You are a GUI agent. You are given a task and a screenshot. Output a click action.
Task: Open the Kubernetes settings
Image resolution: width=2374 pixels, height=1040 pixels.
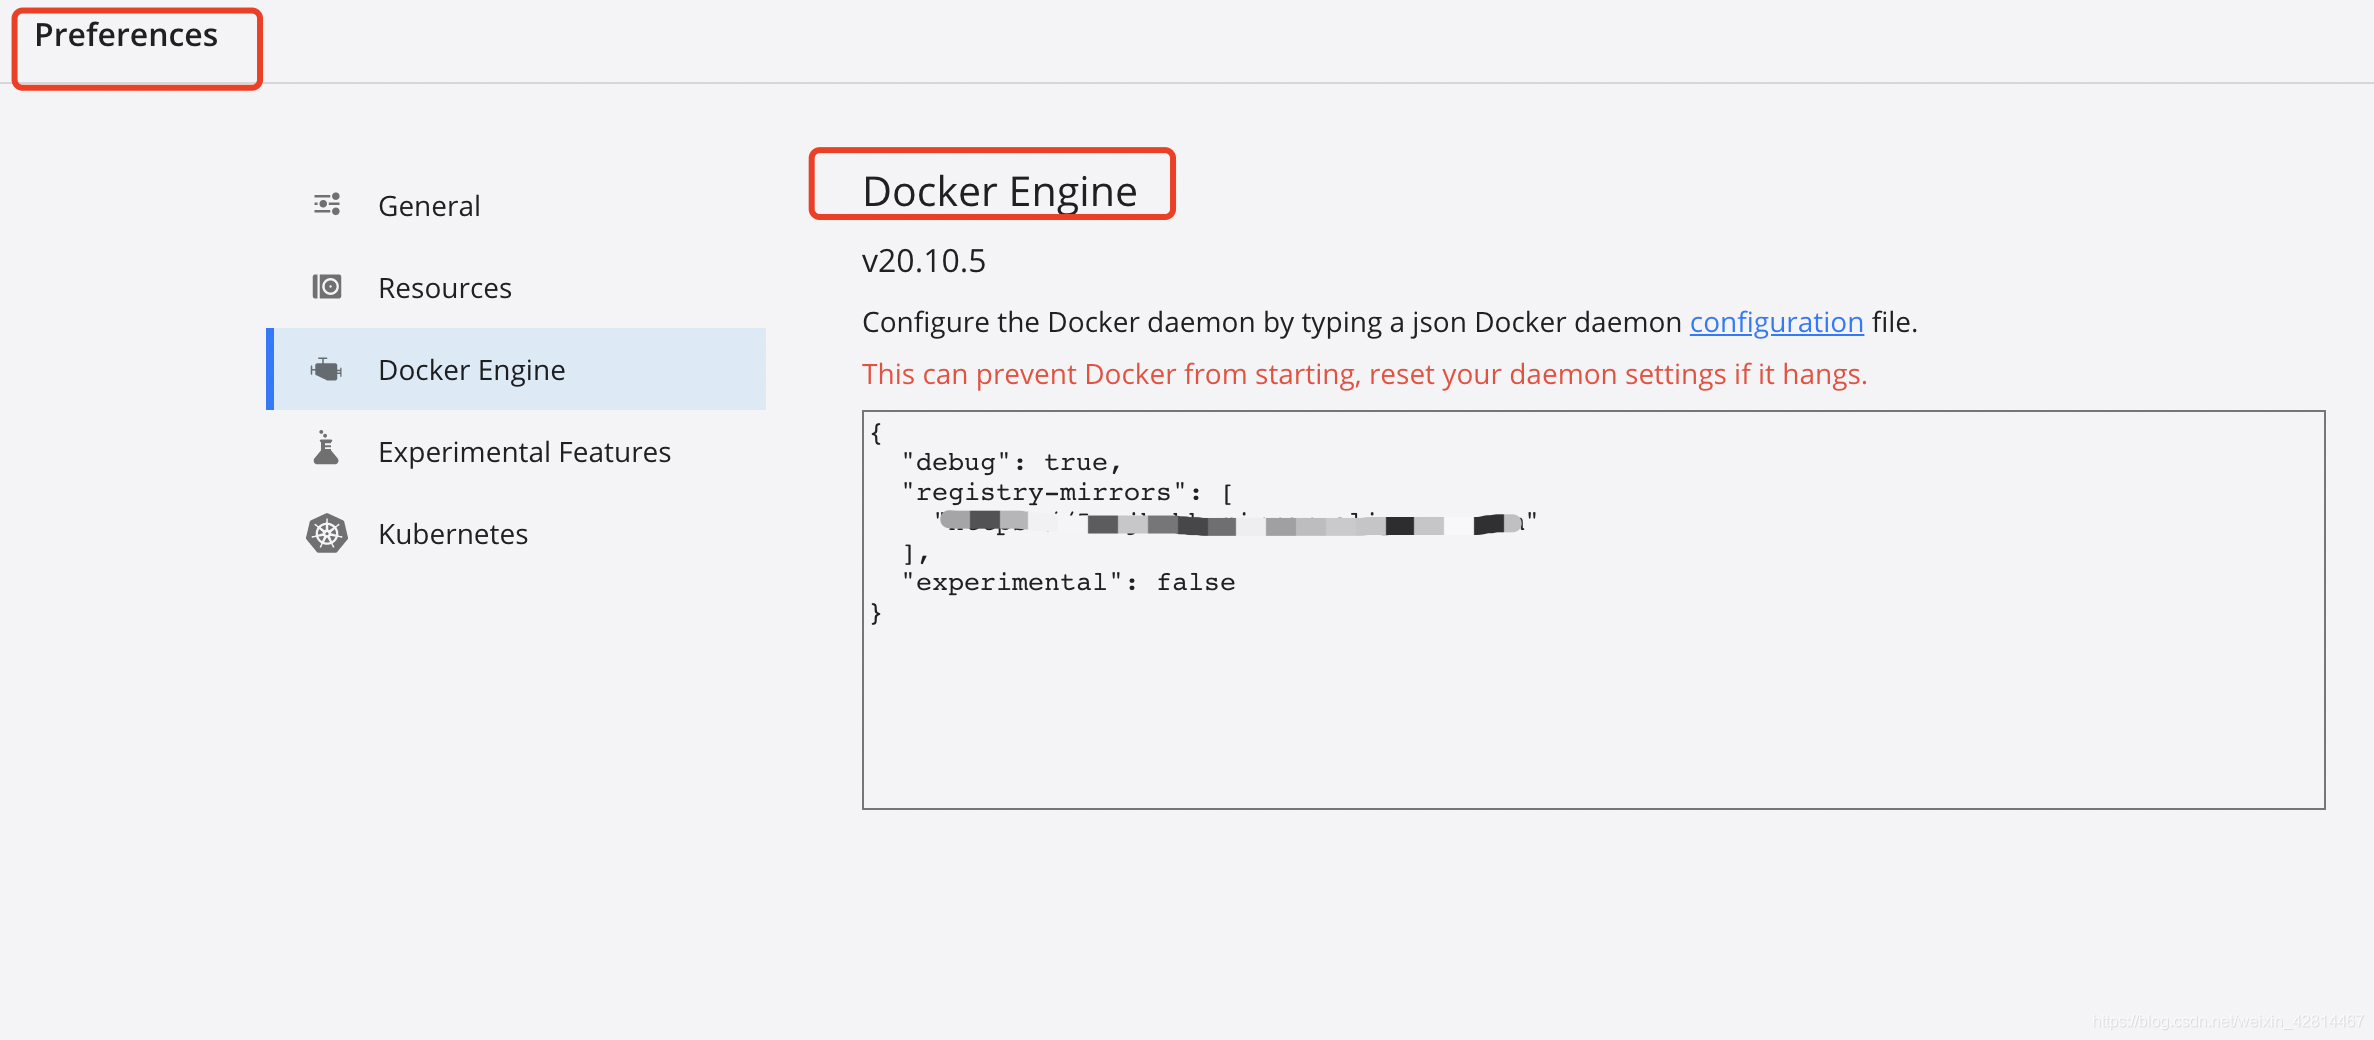tap(516, 533)
